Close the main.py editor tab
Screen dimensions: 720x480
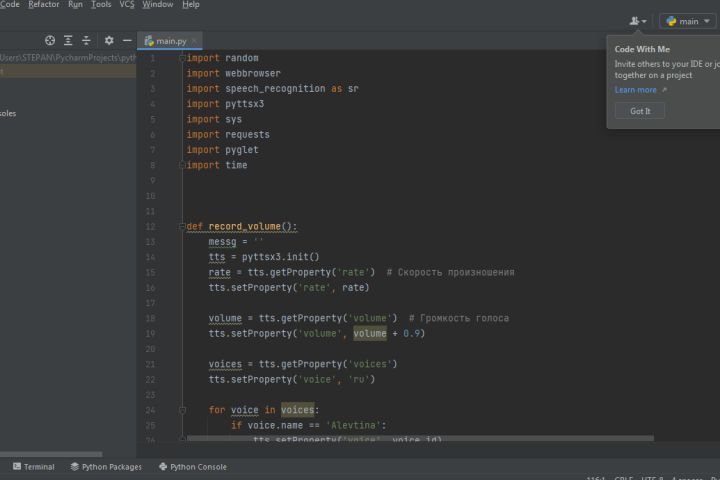coord(195,41)
